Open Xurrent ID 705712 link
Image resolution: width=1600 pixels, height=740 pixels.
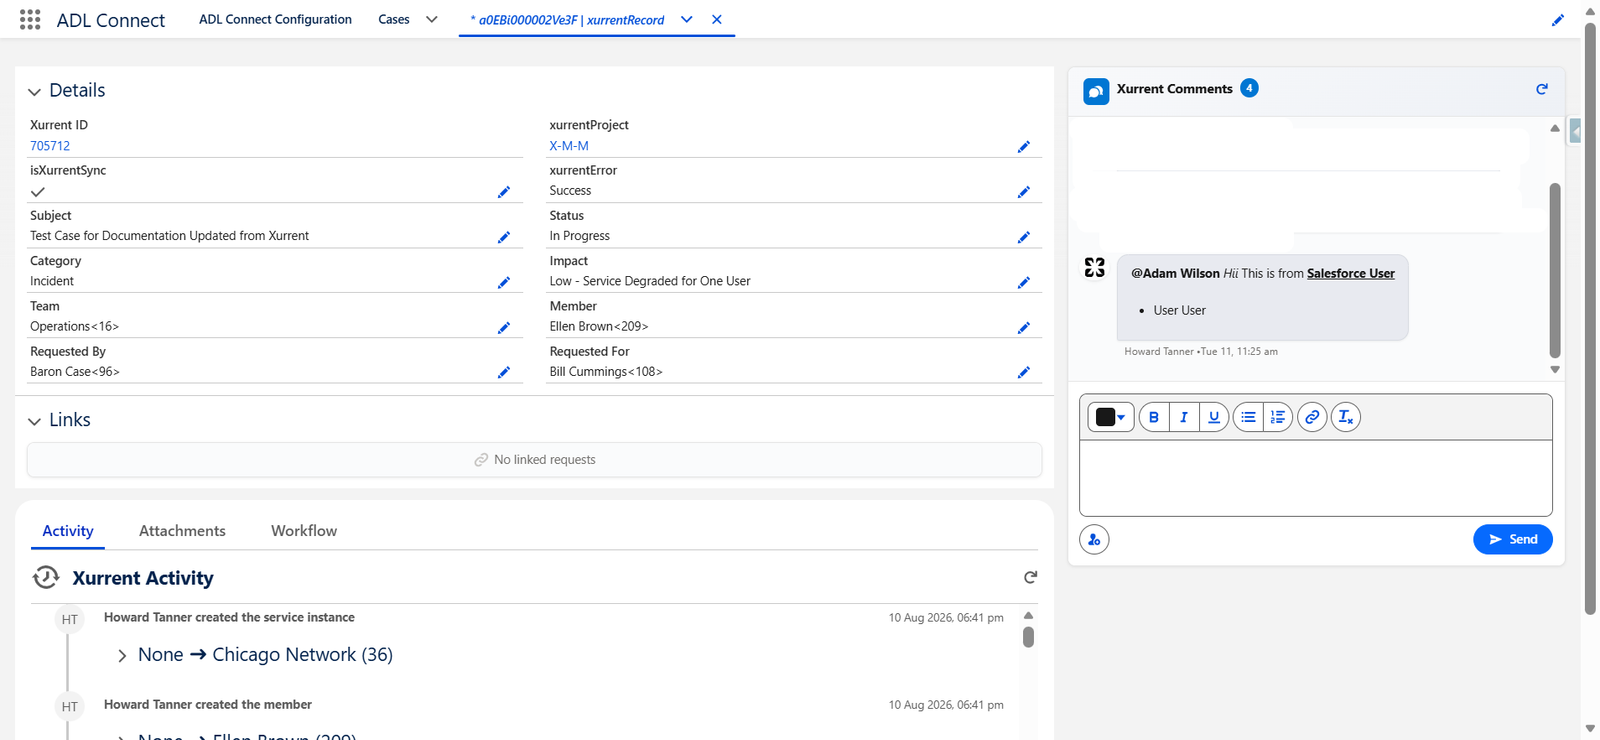click(x=50, y=146)
